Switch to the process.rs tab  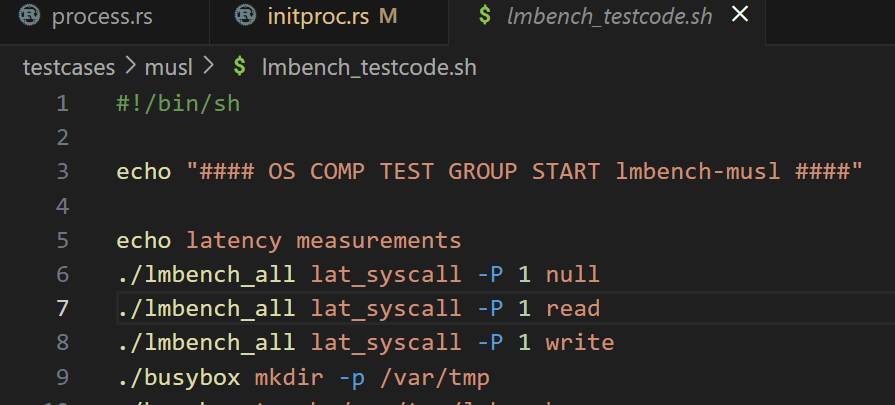98,16
